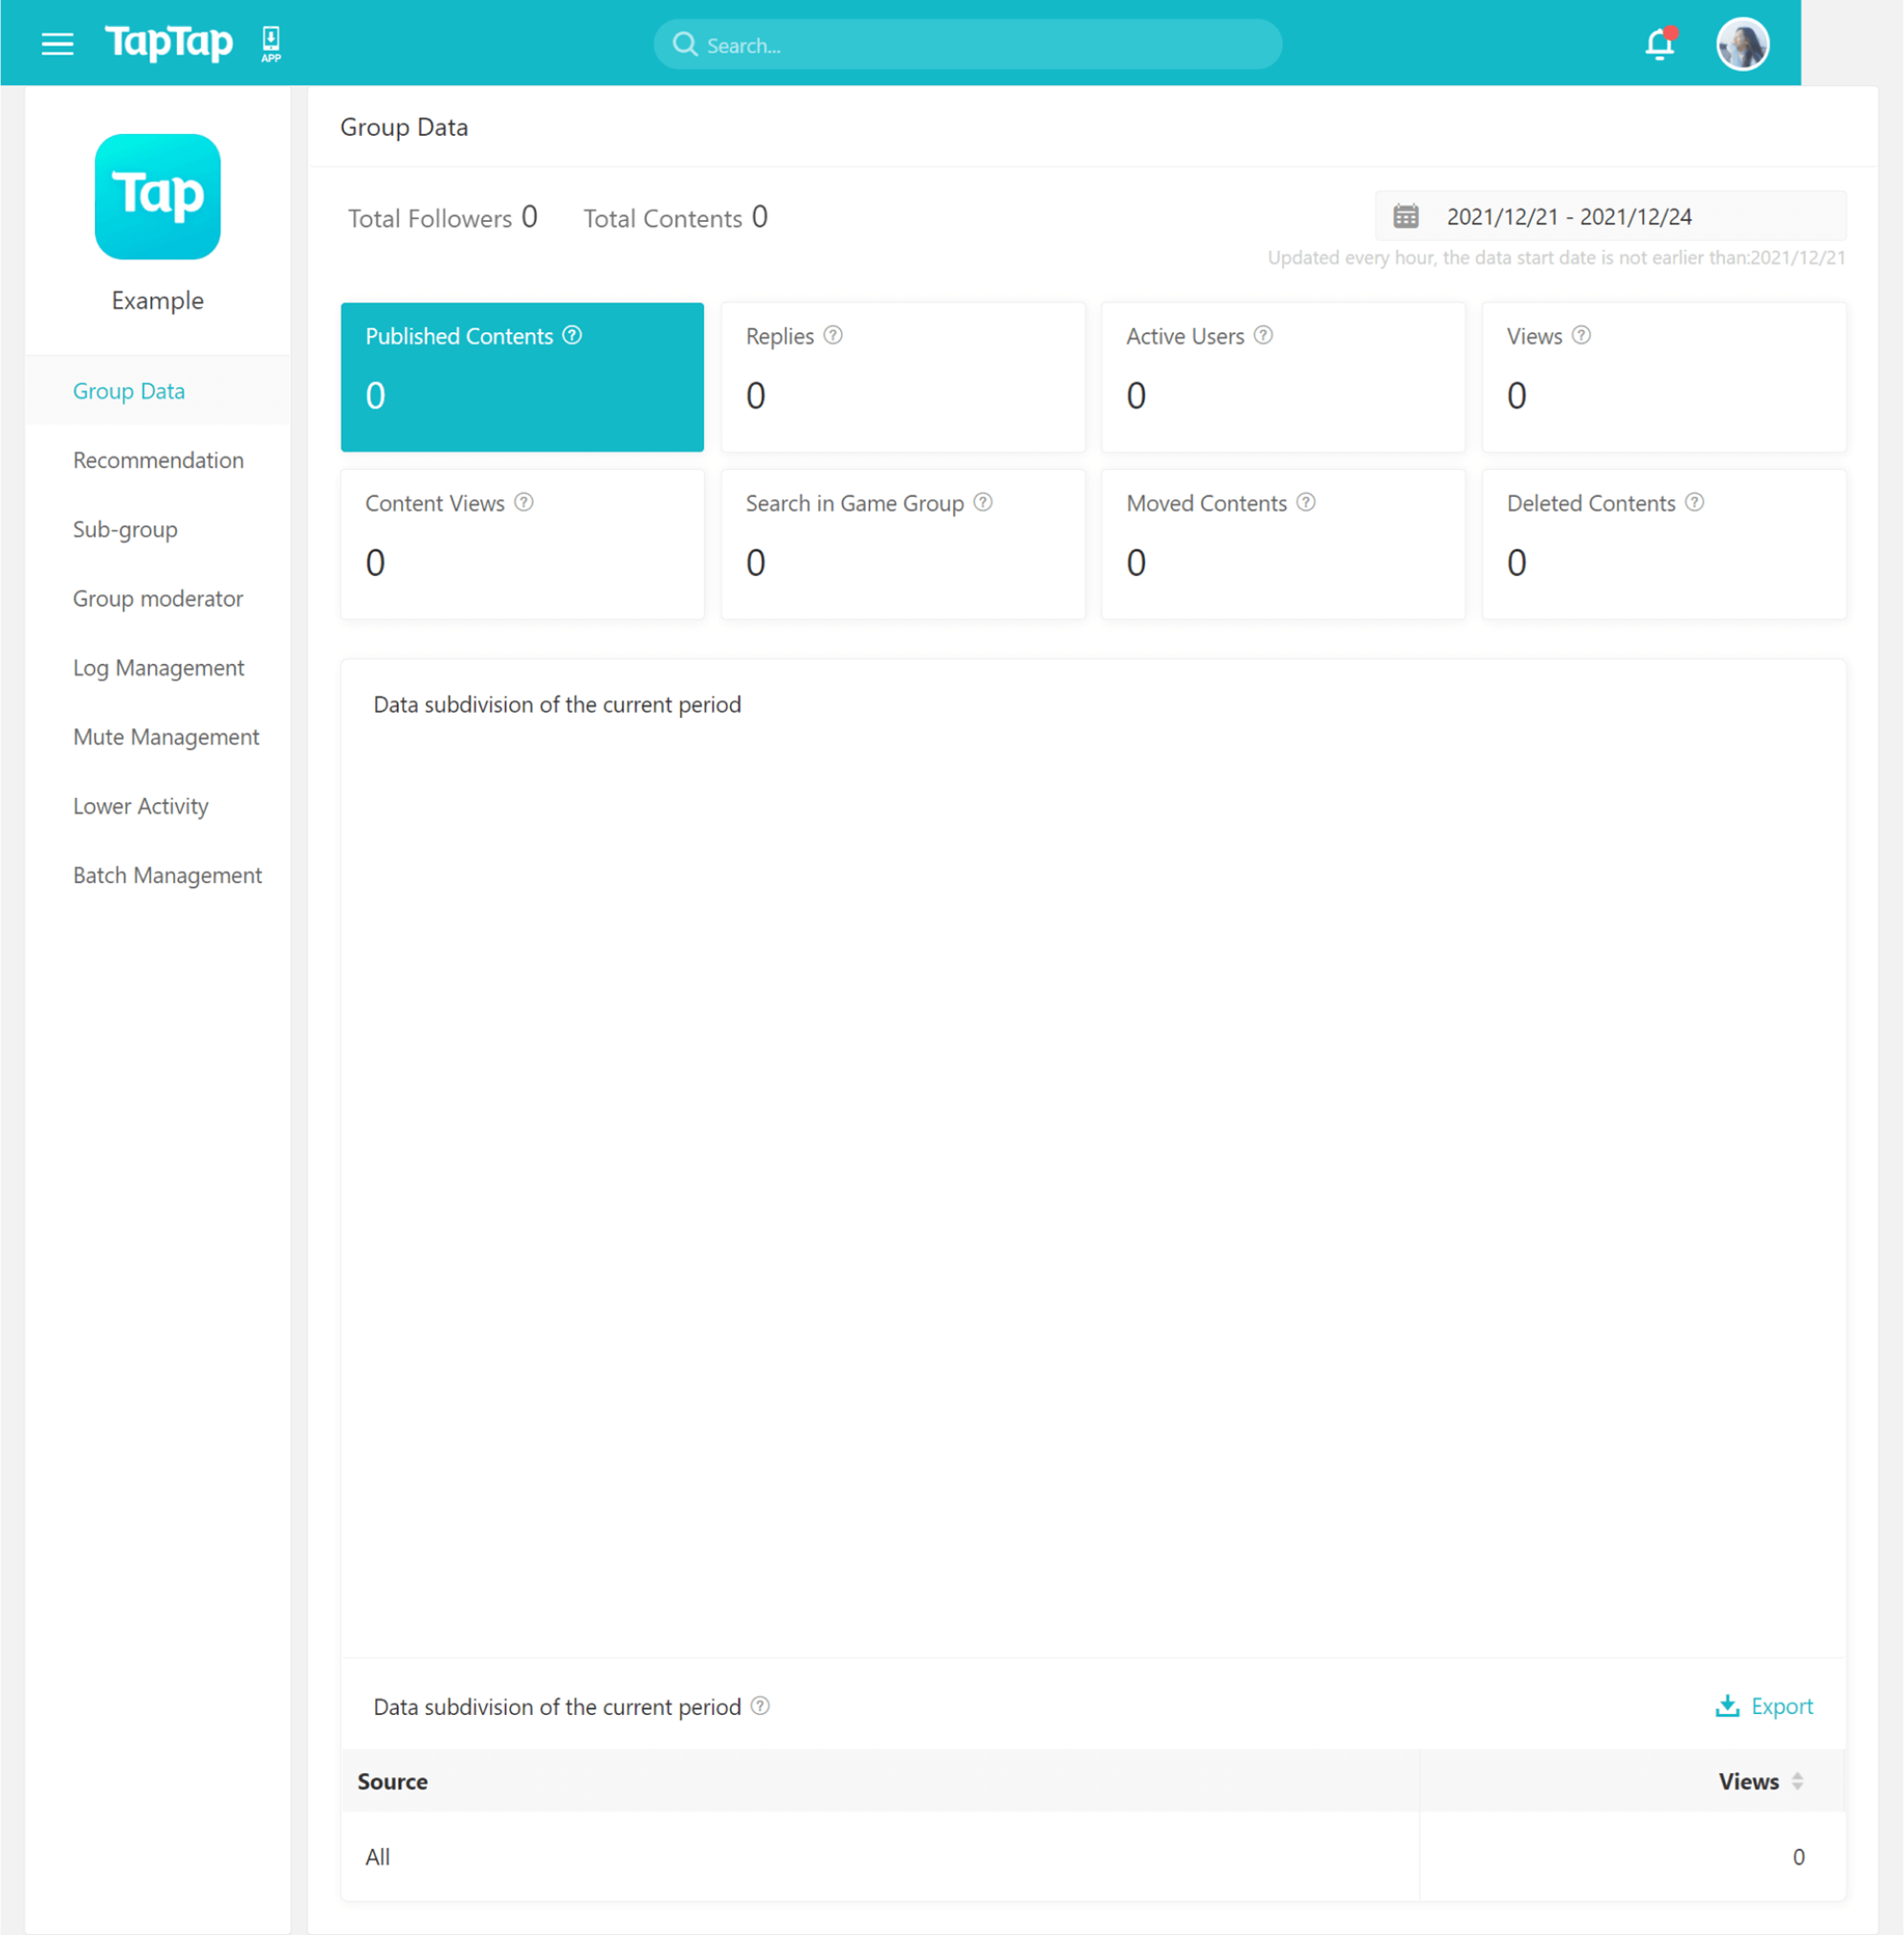This screenshot has height=1935, width=1904.
Task: Select the Replies metric card
Action: 902,377
